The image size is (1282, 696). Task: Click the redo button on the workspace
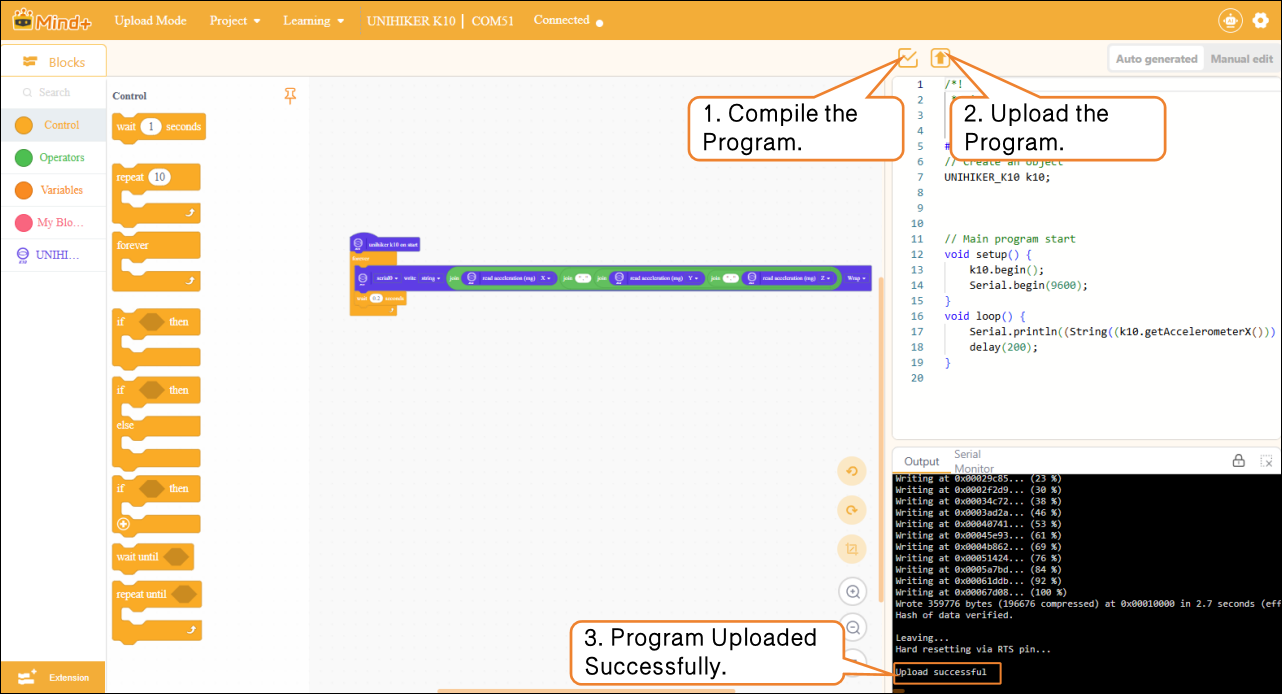[x=852, y=510]
